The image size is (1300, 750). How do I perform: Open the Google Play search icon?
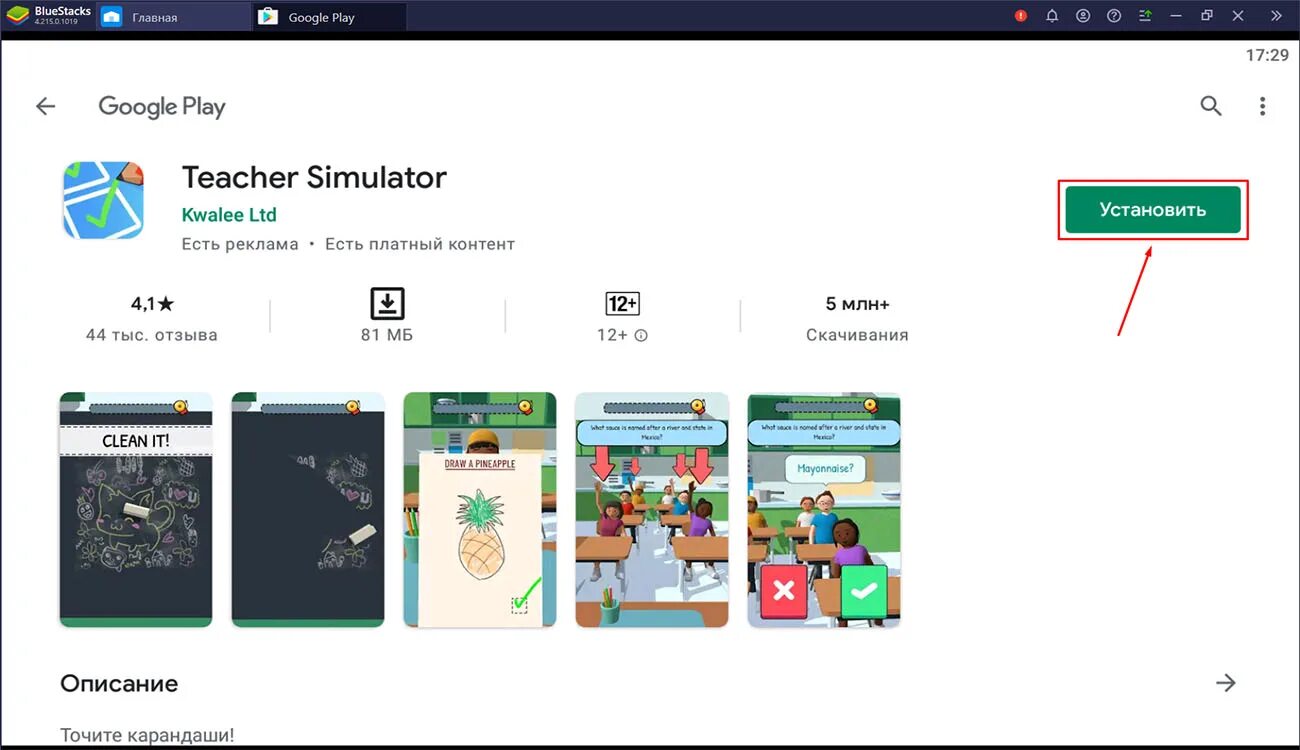pyautogui.click(x=1211, y=106)
